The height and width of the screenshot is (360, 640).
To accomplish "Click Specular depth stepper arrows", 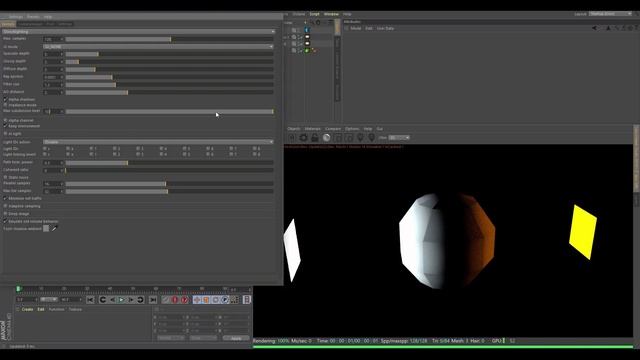I will click(x=62, y=54).
